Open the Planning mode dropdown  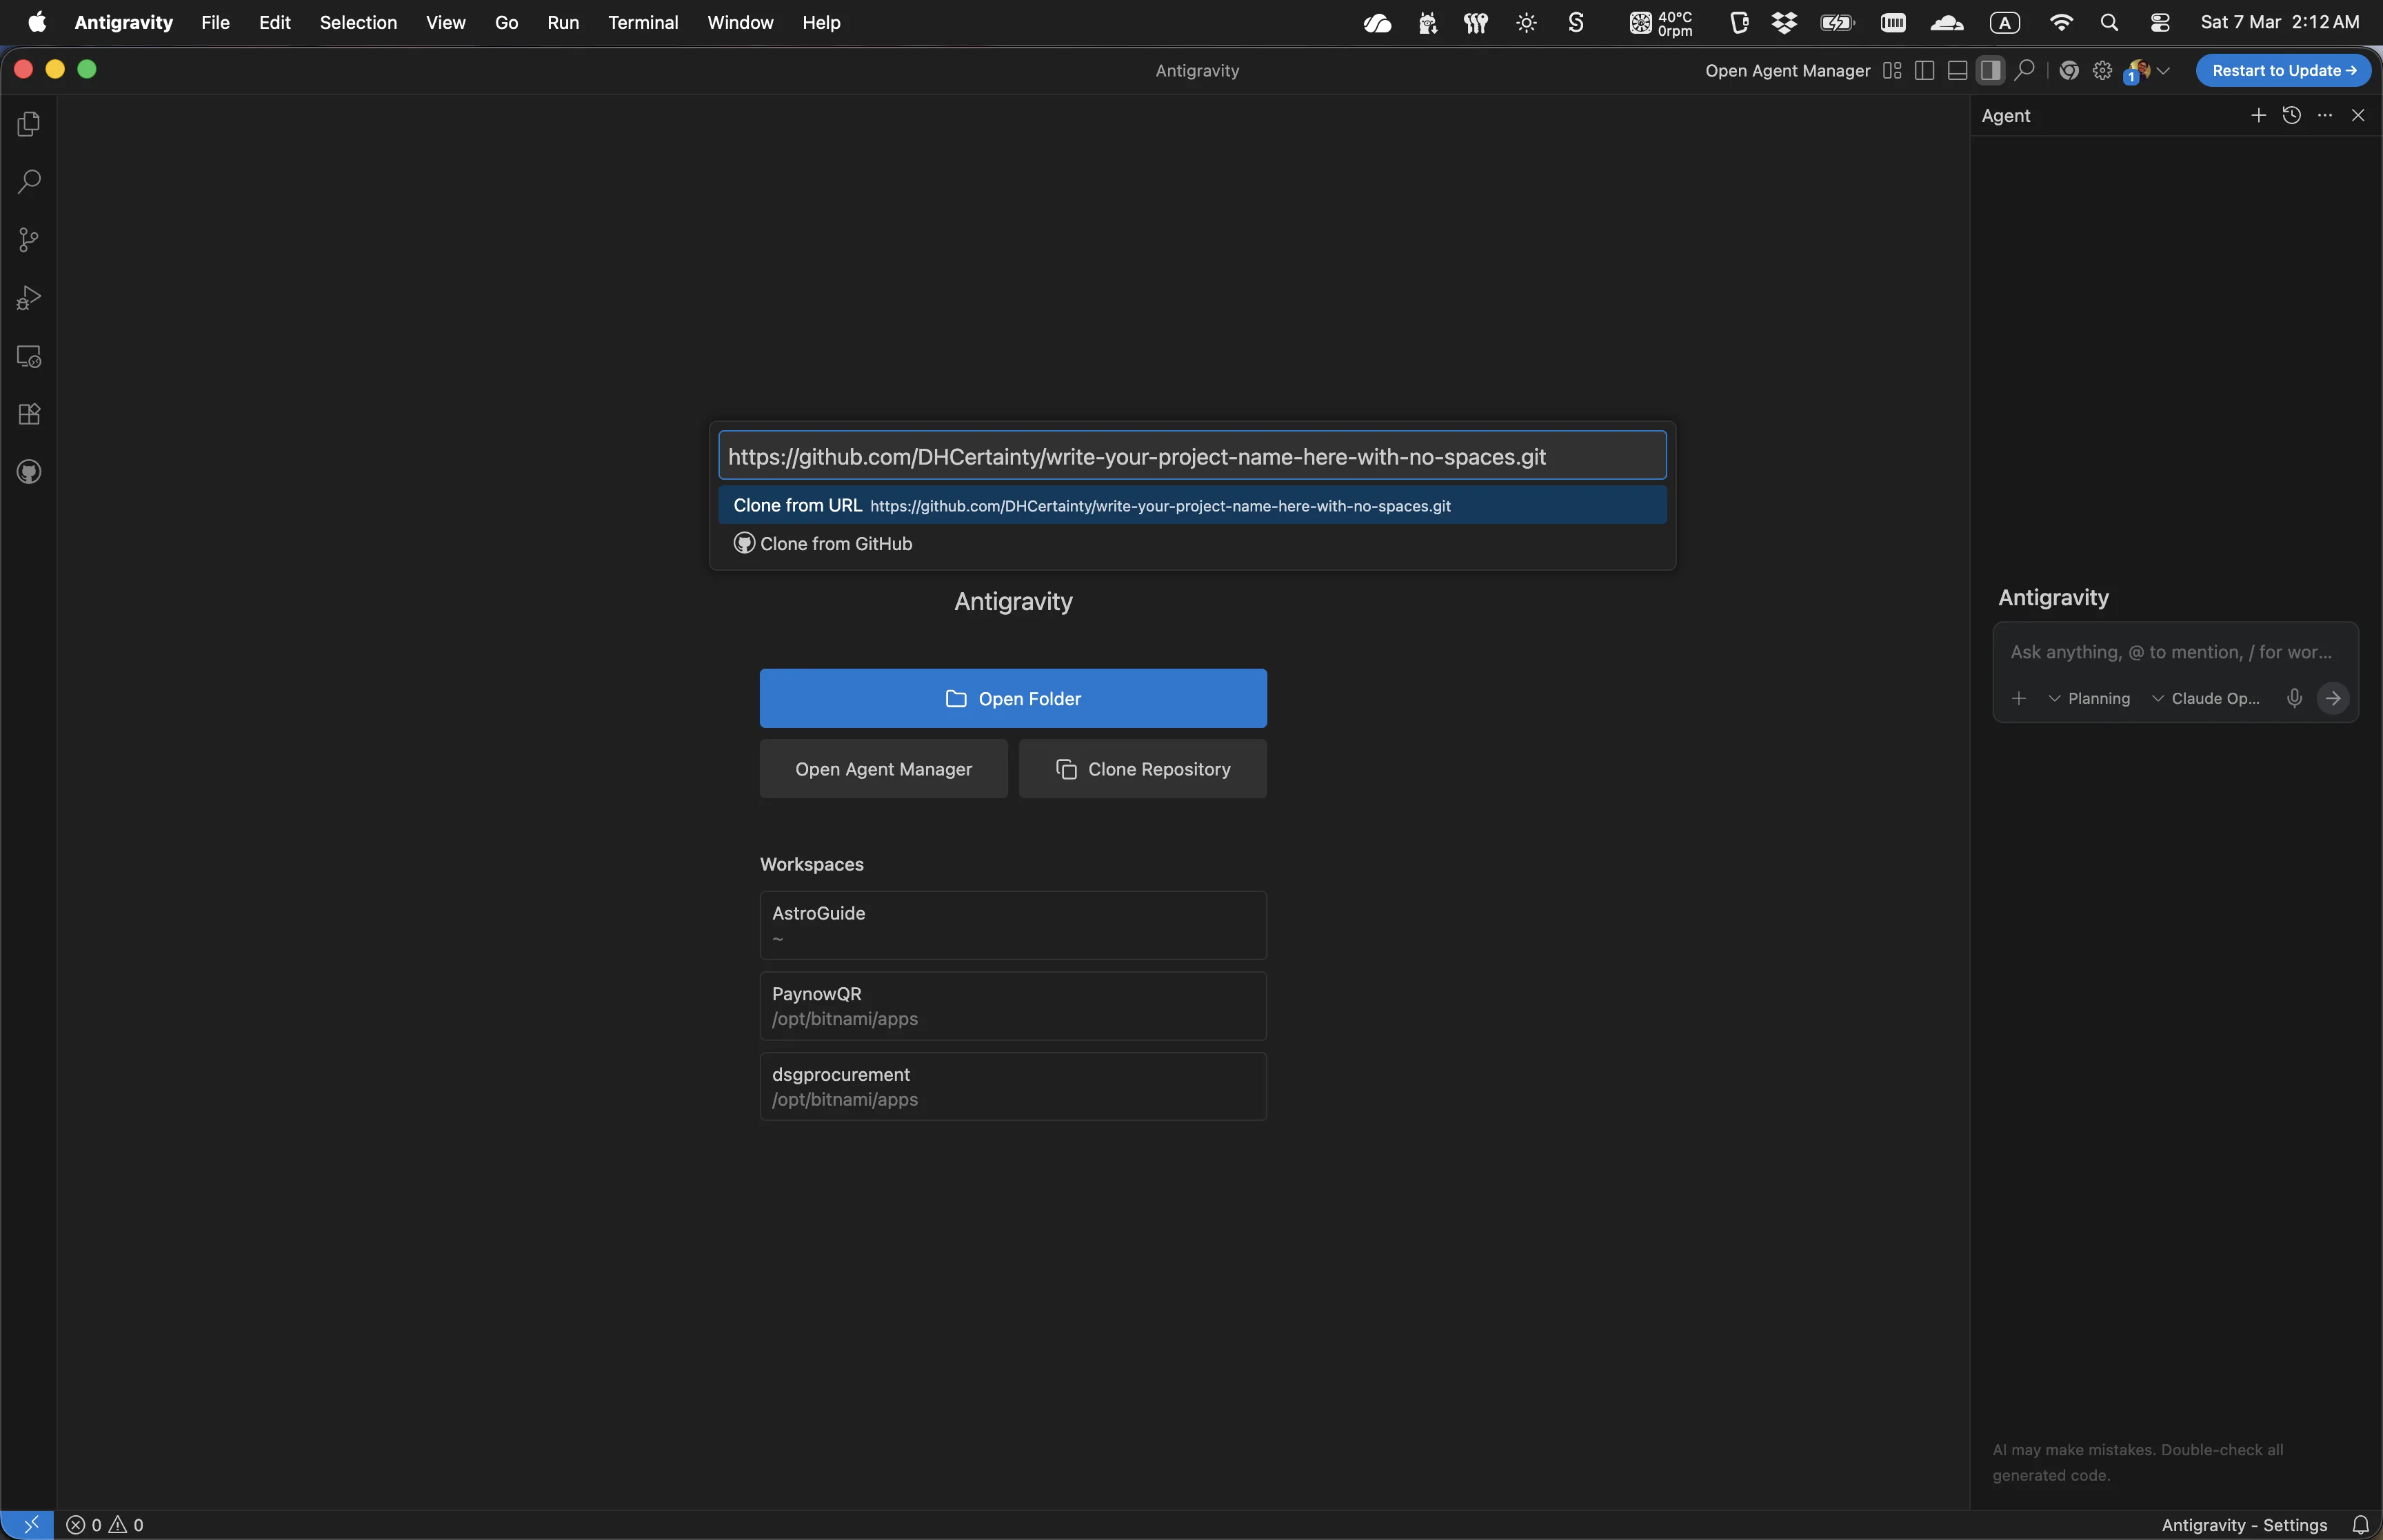[2089, 698]
